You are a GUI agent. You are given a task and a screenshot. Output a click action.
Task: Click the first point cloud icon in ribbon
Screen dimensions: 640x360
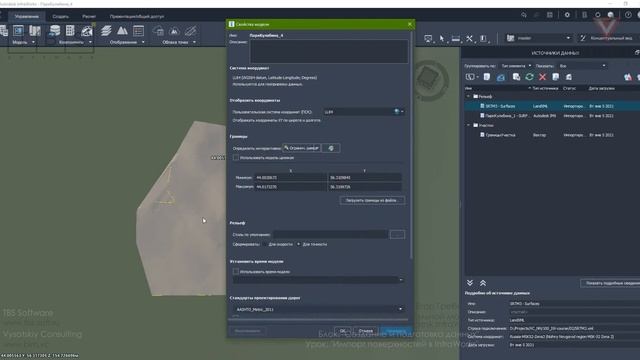pos(158,31)
